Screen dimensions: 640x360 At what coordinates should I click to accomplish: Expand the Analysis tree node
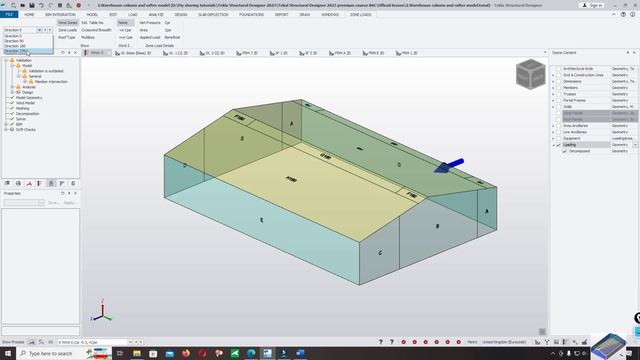pos(13,87)
